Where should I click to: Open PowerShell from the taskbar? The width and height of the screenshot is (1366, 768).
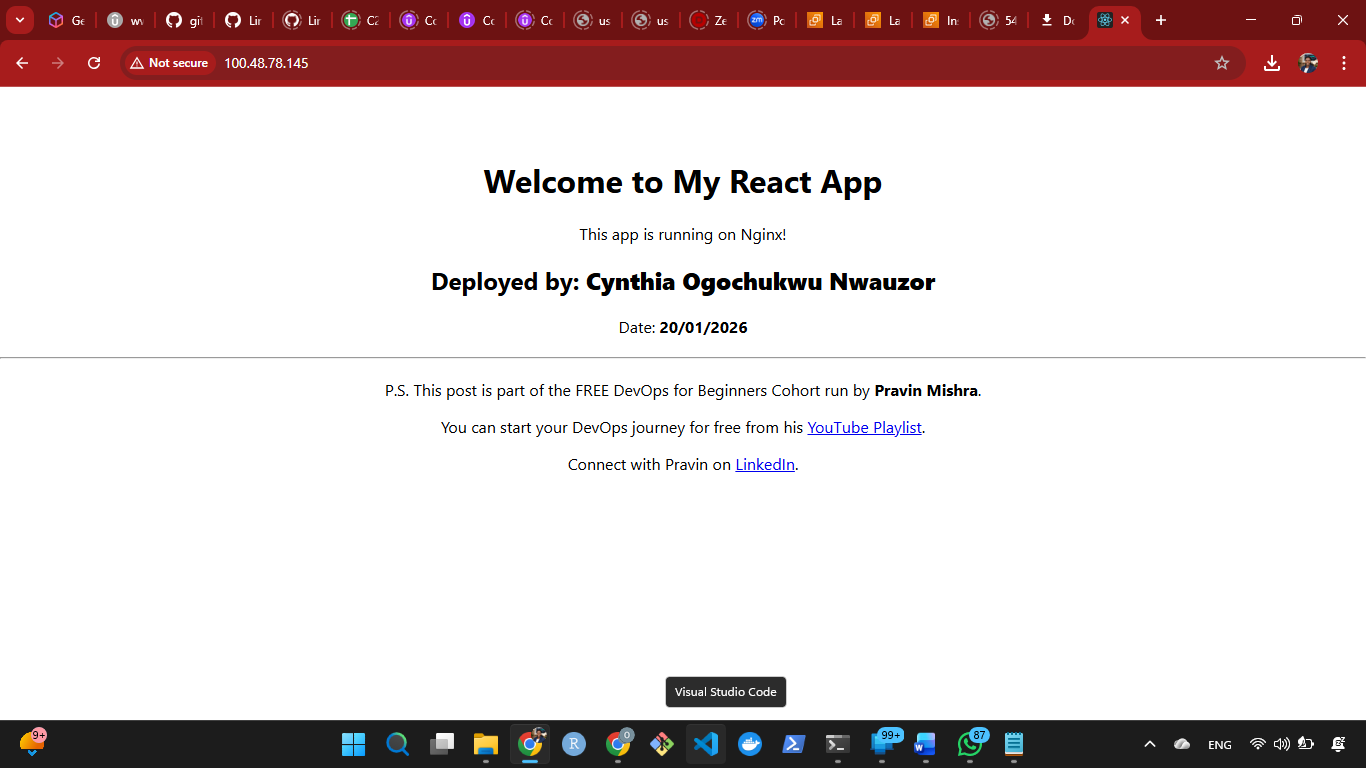point(794,744)
